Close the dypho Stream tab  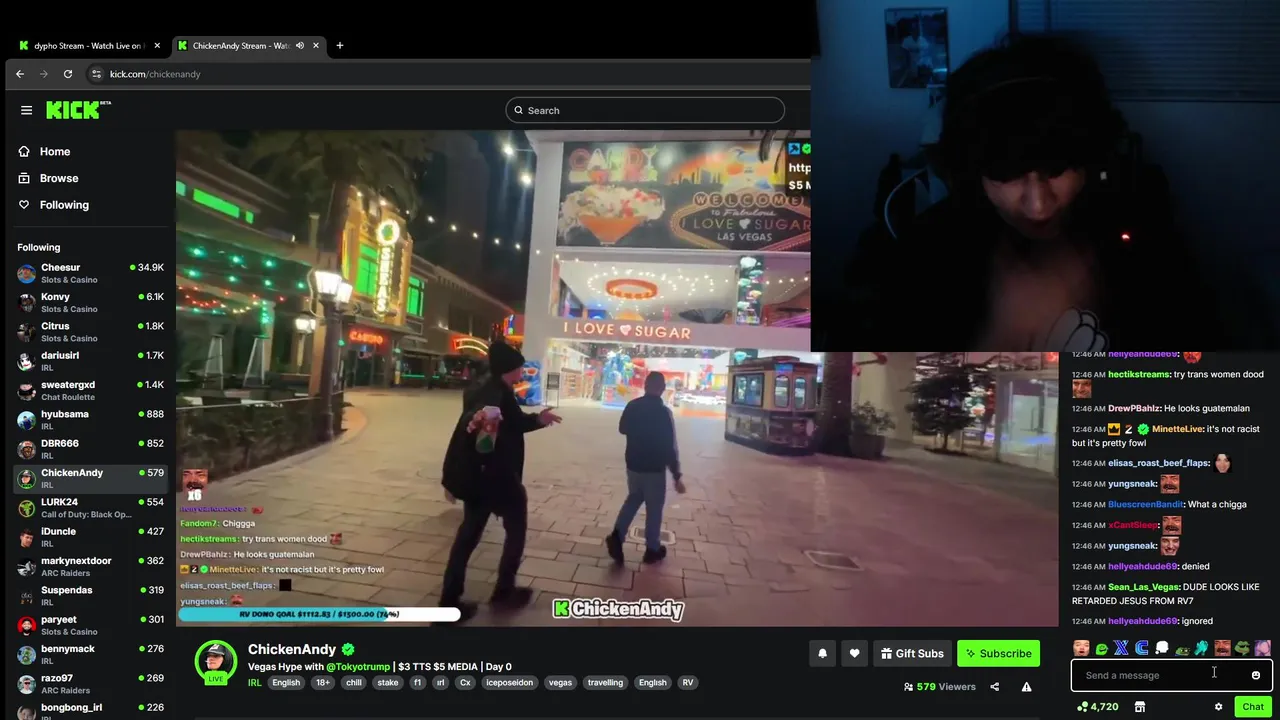158,45
